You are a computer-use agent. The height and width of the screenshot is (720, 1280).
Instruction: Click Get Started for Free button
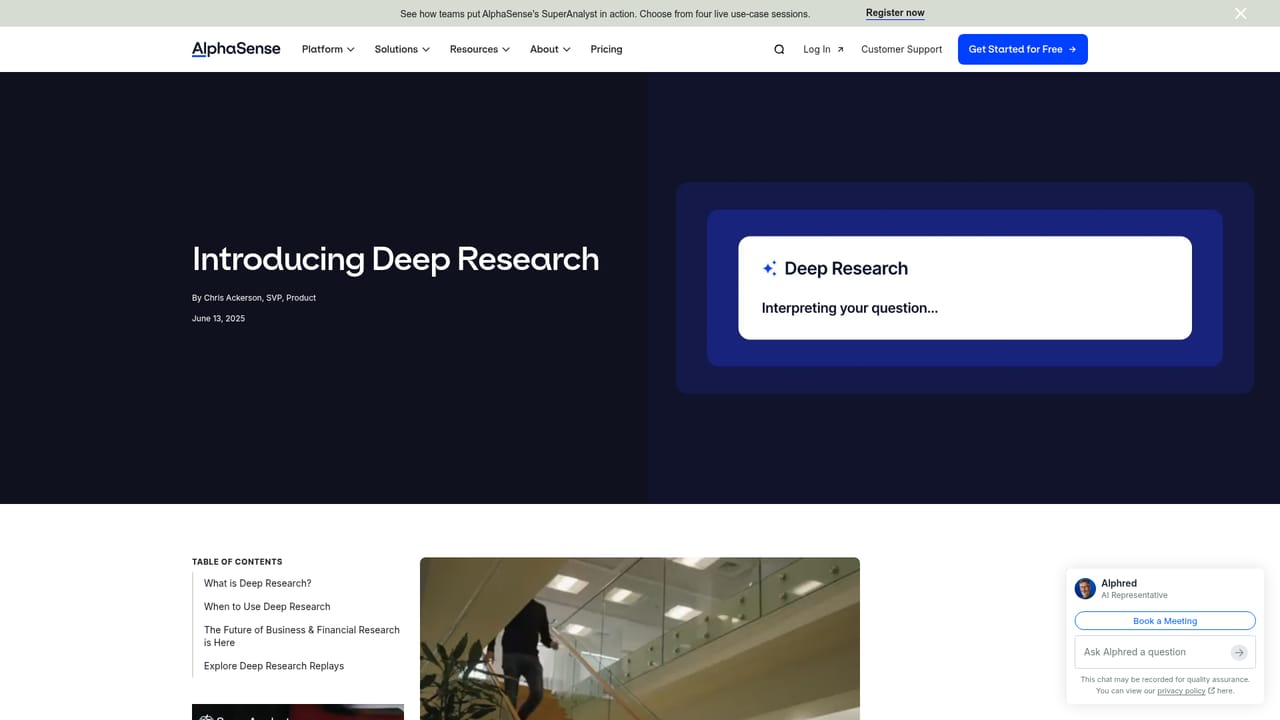click(x=1022, y=49)
